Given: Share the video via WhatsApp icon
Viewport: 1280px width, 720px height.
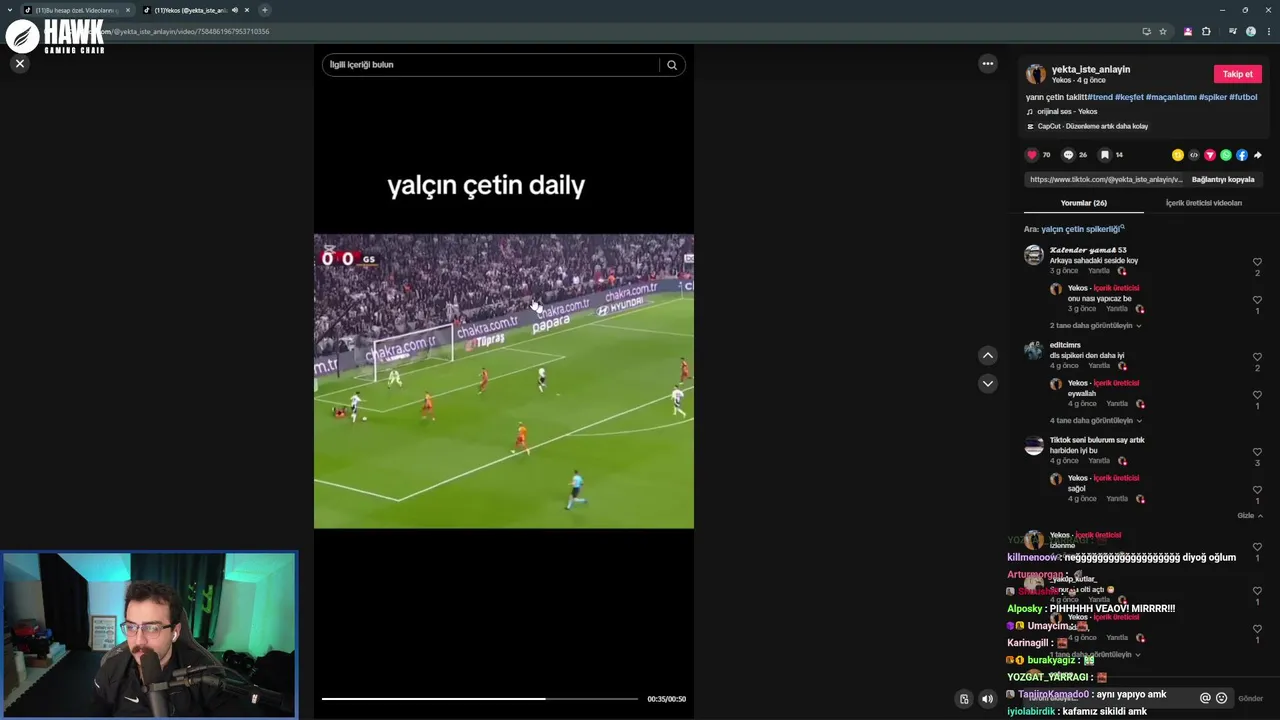Looking at the screenshot, I should click(x=1226, y=155).
